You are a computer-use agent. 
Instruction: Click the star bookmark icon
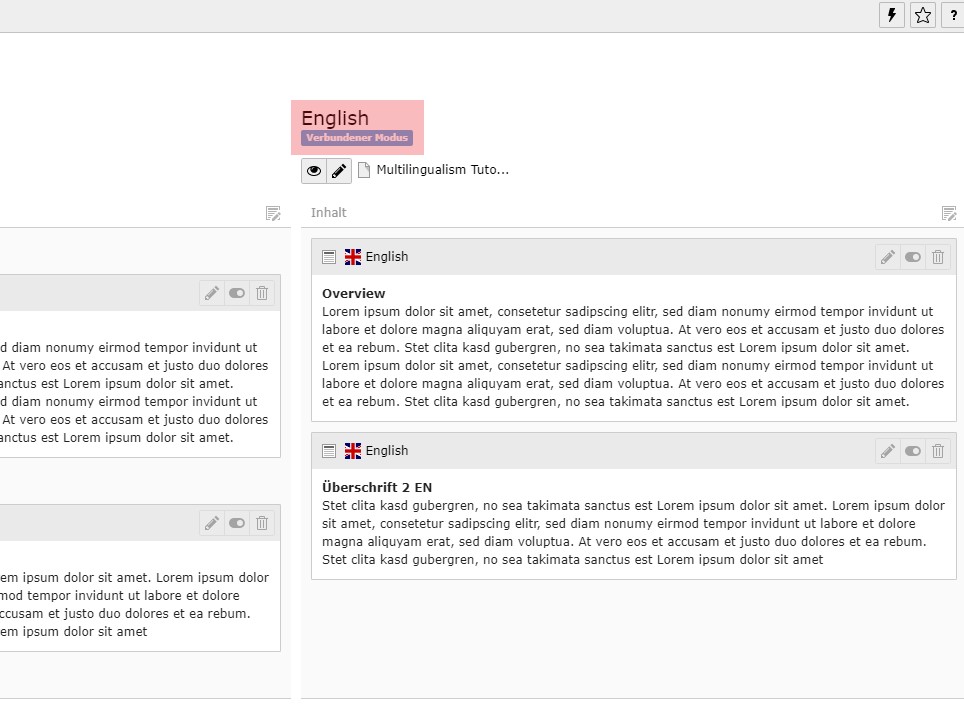(923, 15)
